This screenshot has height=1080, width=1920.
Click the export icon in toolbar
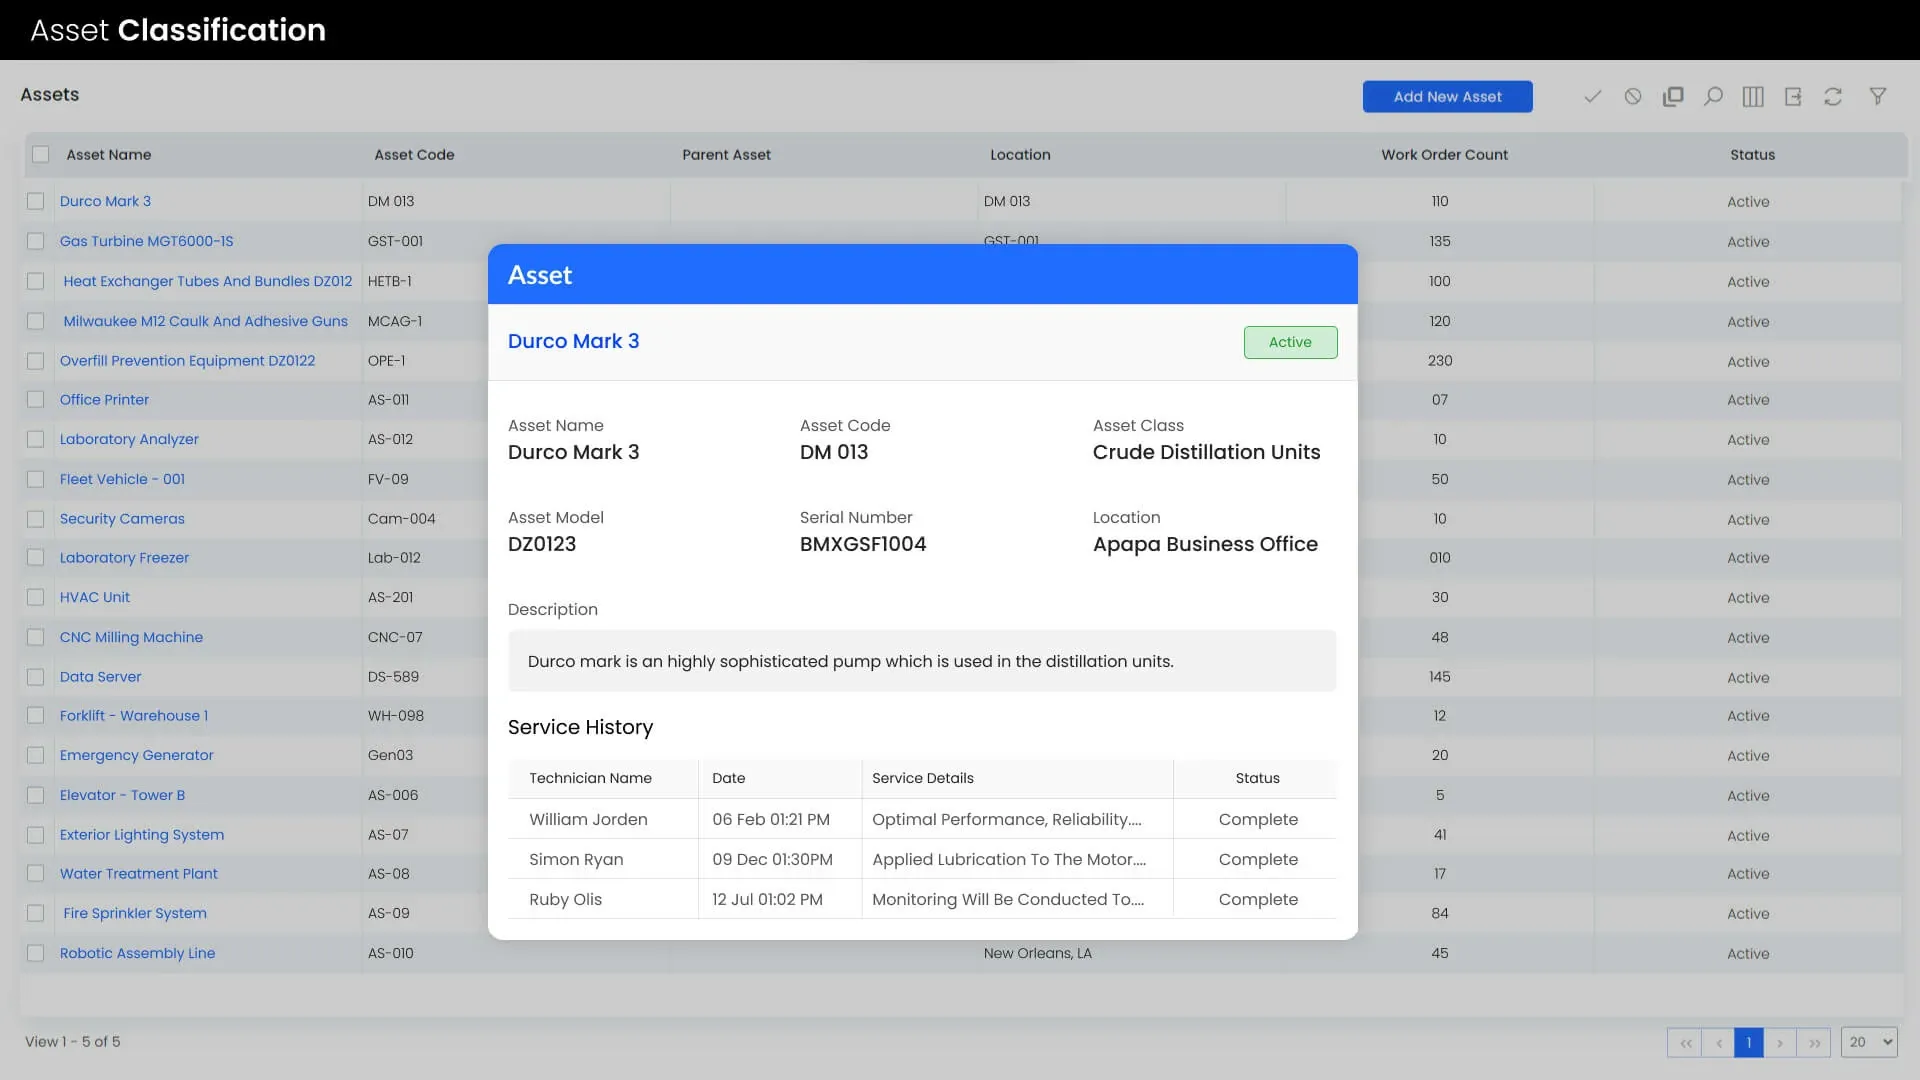[x=1793, y=96]
